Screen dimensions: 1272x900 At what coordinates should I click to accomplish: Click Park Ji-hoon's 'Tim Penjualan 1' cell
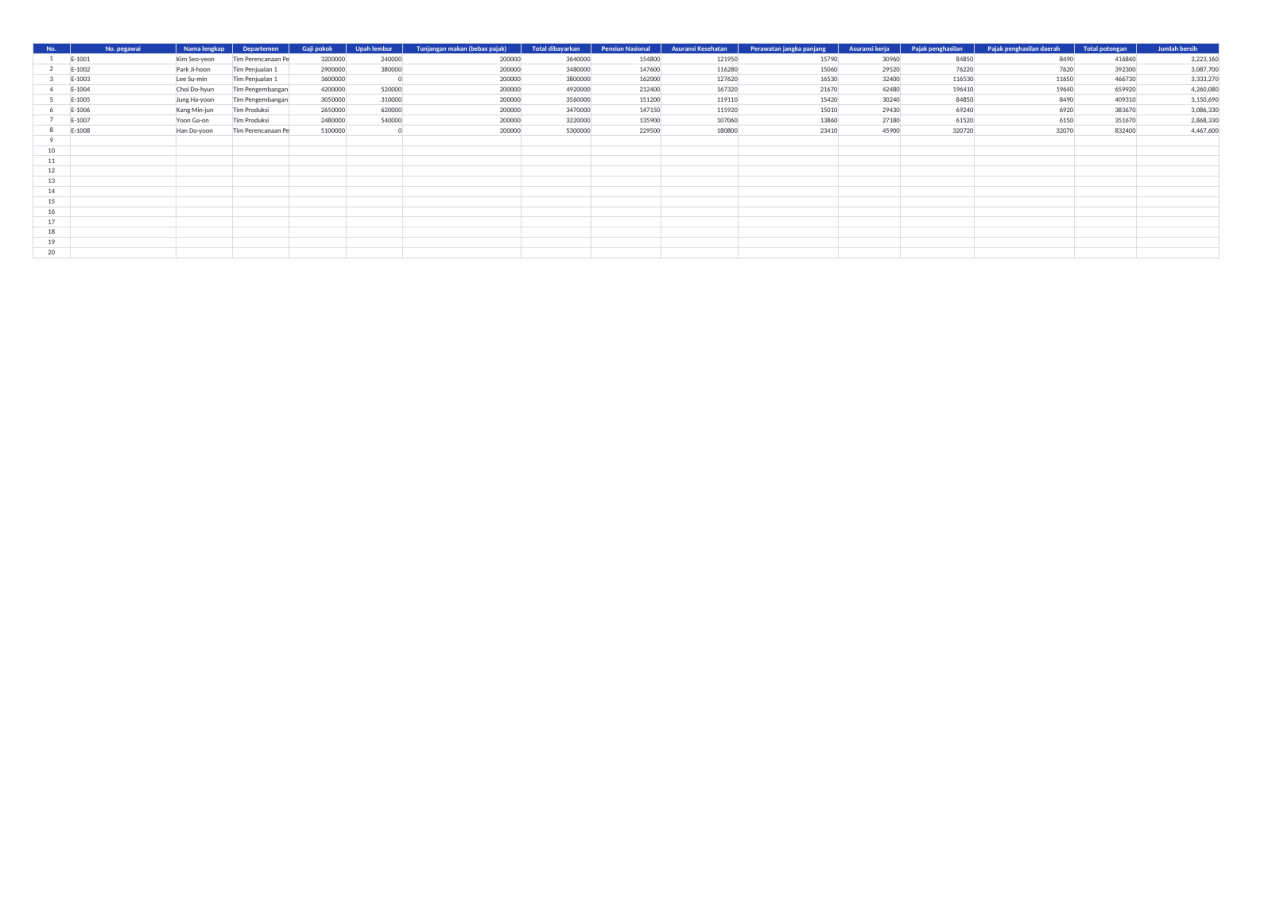[x=261, y=70]
